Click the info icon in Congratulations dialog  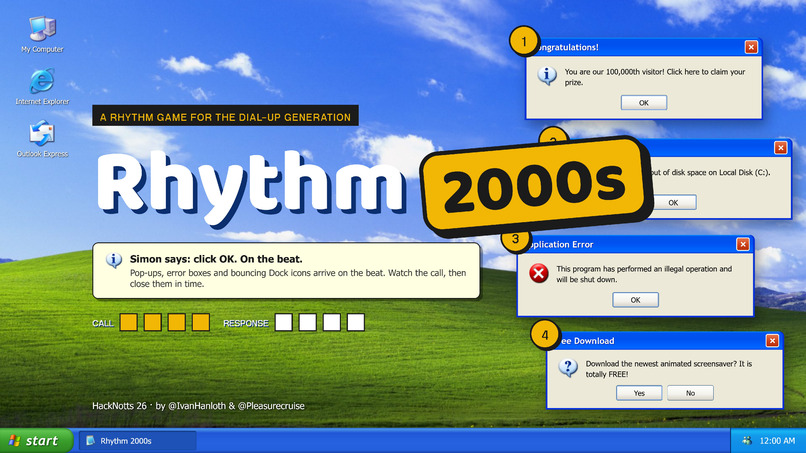tap(547, 76)
